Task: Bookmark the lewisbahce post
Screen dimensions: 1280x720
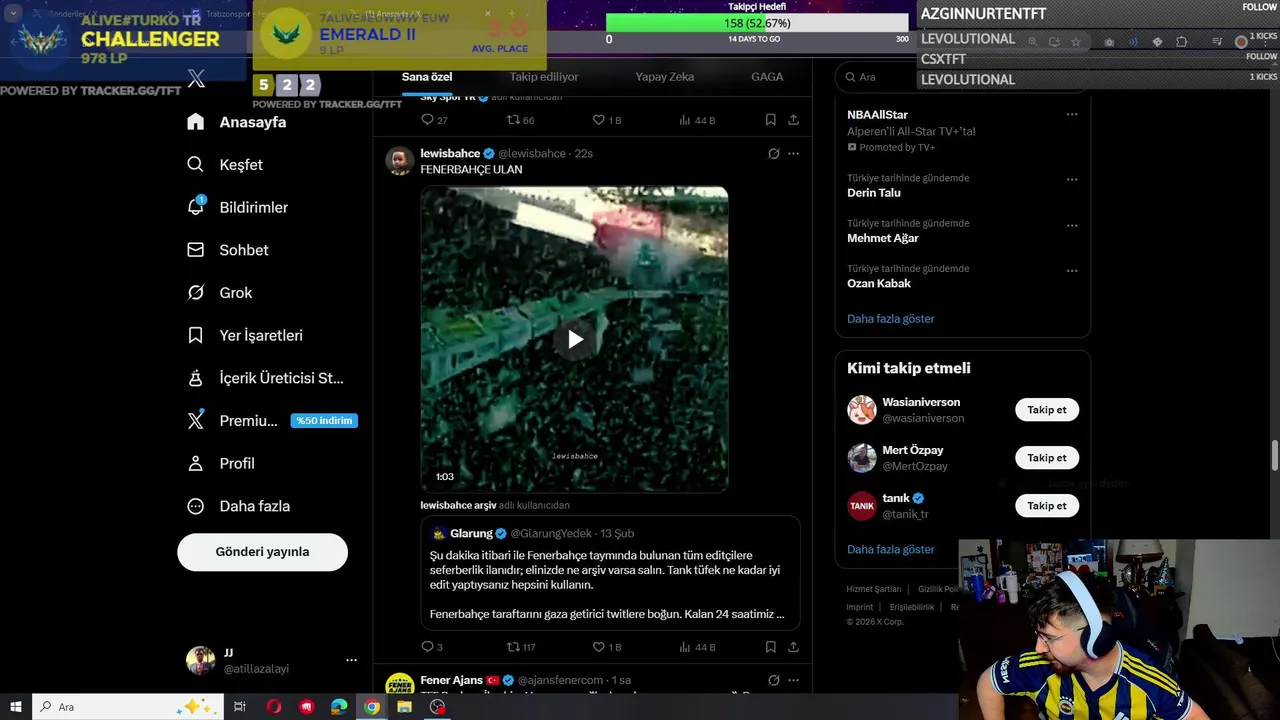Action: [x=770, y=647]
